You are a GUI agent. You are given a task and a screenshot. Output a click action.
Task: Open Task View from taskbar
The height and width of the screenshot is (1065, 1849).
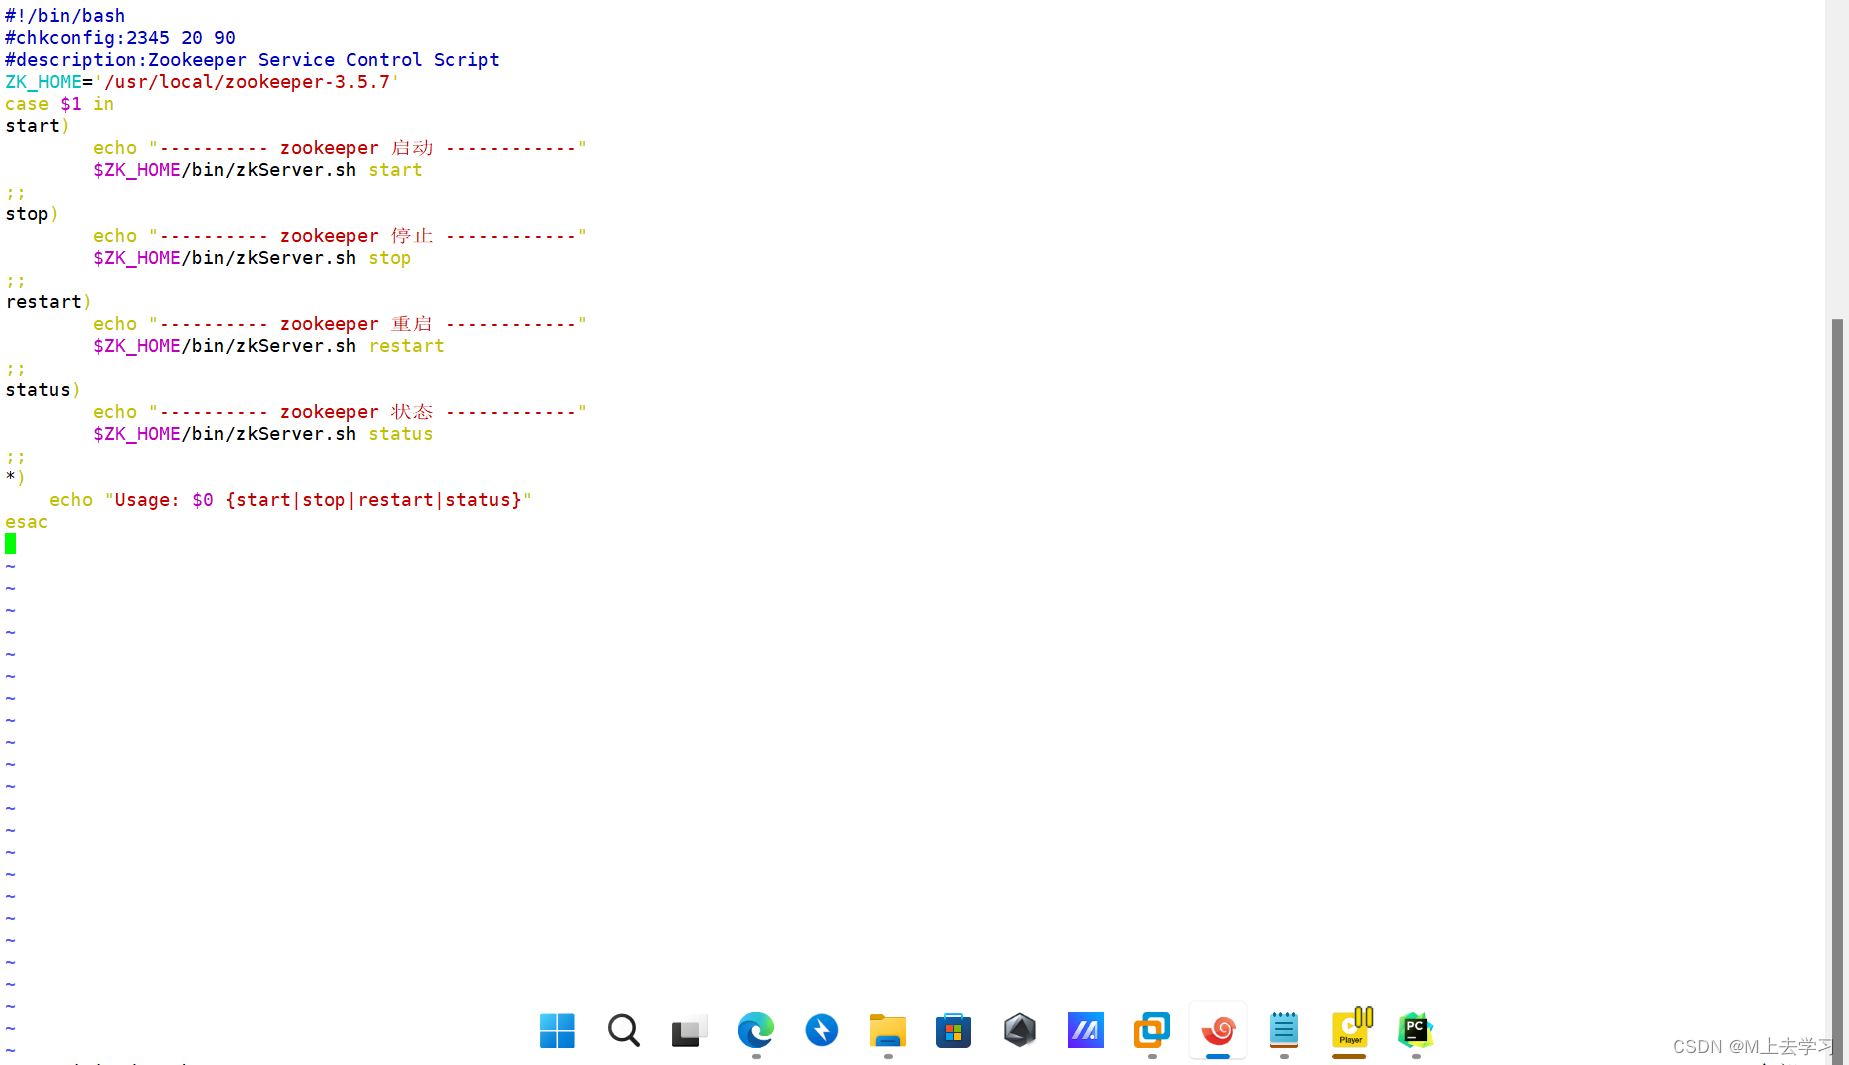[689, 1030]
